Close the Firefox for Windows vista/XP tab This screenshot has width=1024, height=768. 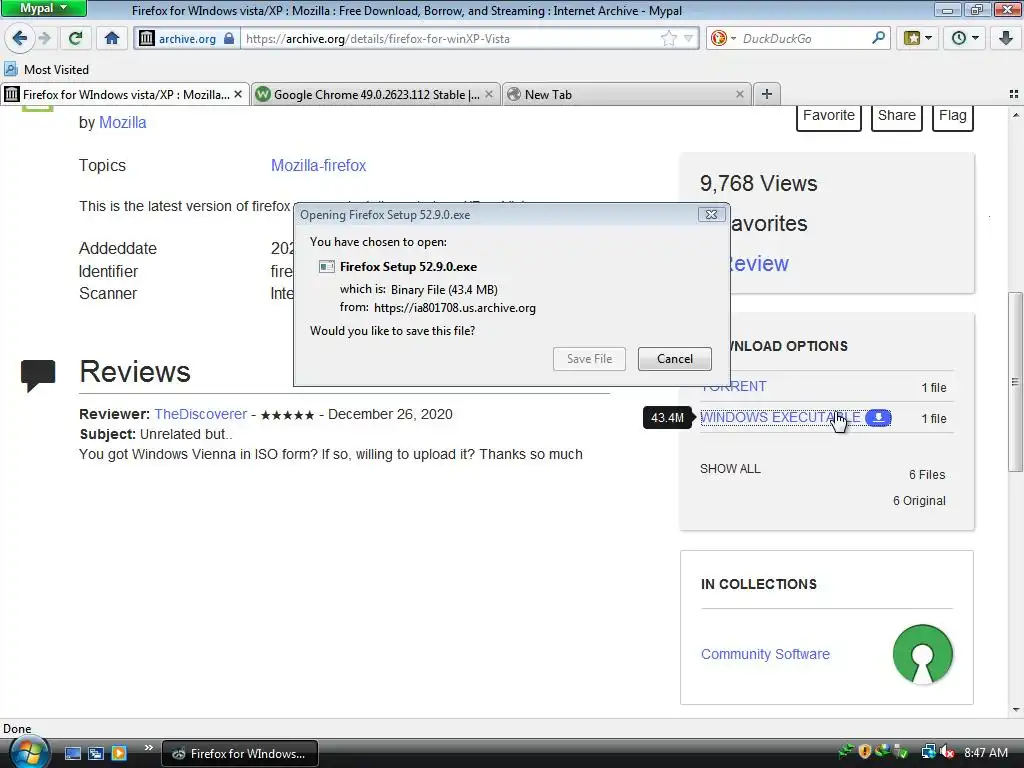(x=238, y=95)
